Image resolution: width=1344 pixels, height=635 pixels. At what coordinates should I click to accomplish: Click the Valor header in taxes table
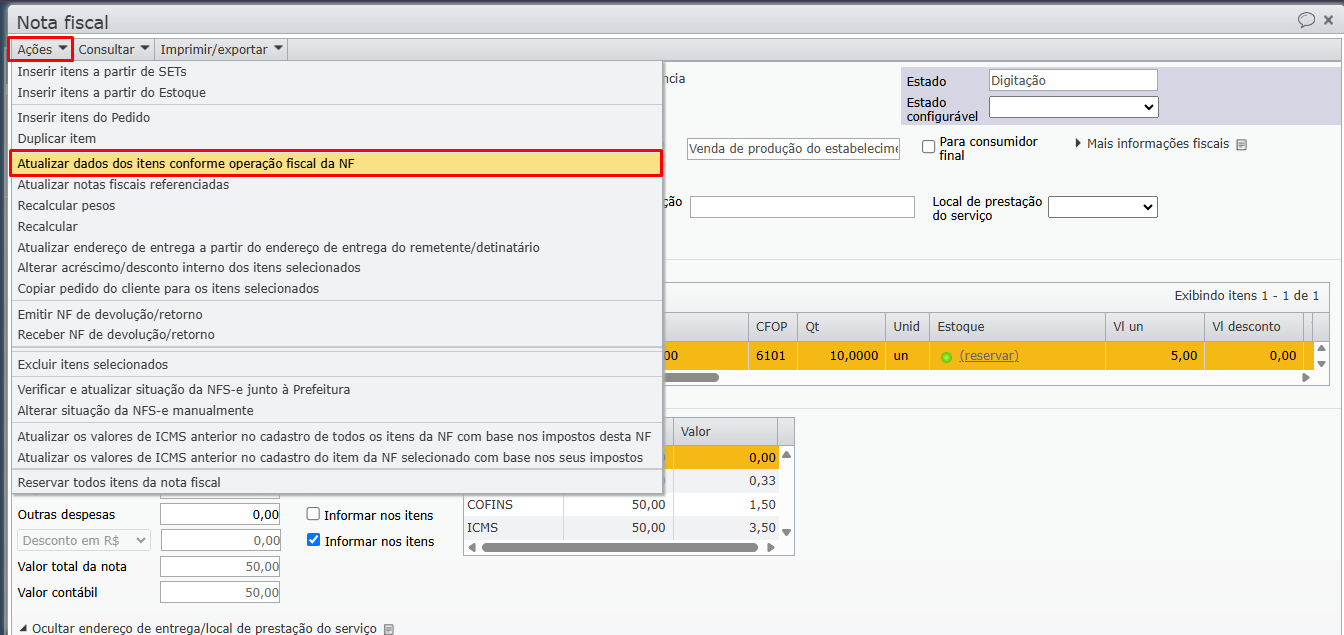725,432
